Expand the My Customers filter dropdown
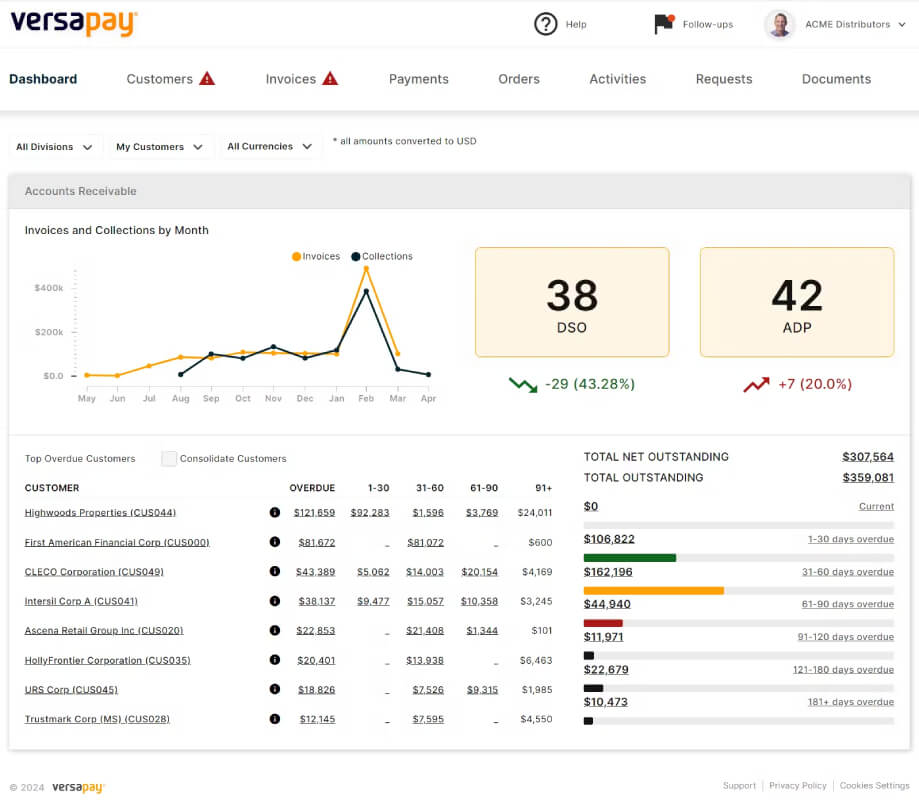 tap(159, 147)
